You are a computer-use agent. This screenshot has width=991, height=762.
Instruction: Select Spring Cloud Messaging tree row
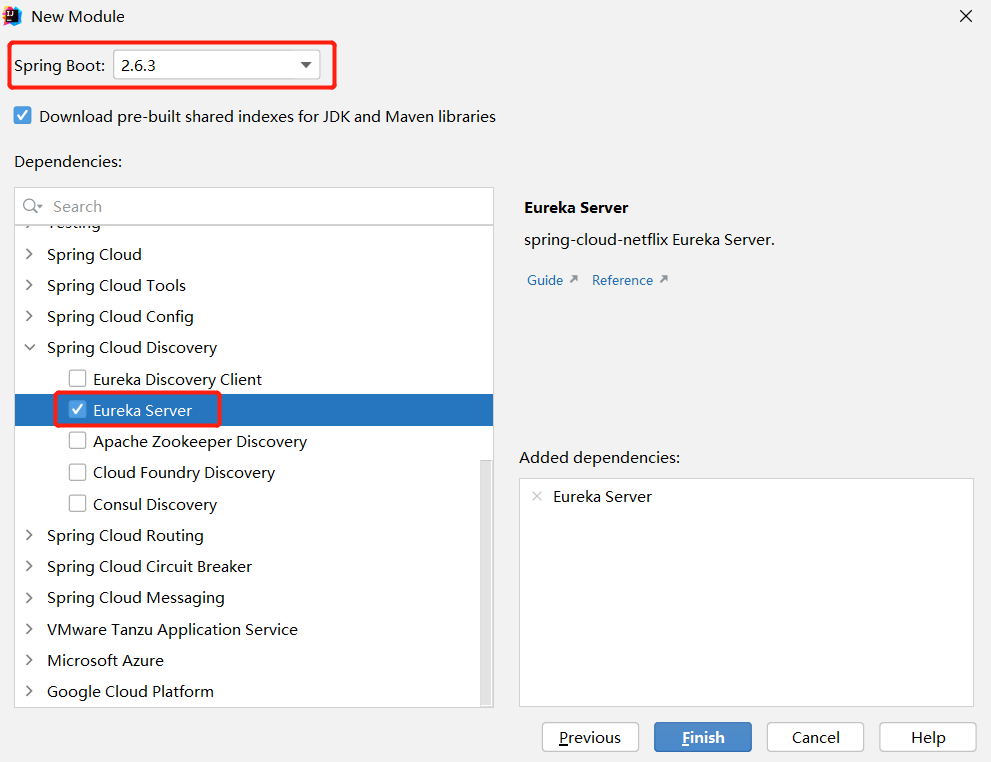pos(254,597)
